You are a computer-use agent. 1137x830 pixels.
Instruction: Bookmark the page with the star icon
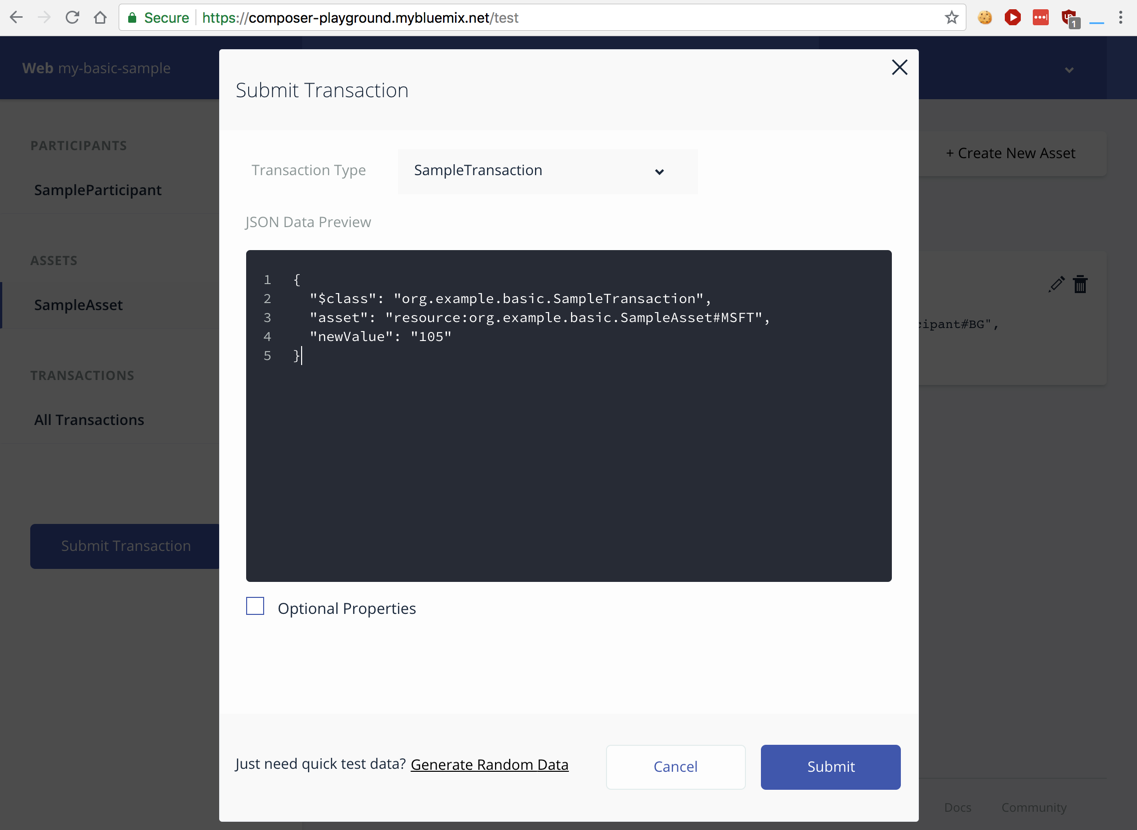click(x=951, y=17)
